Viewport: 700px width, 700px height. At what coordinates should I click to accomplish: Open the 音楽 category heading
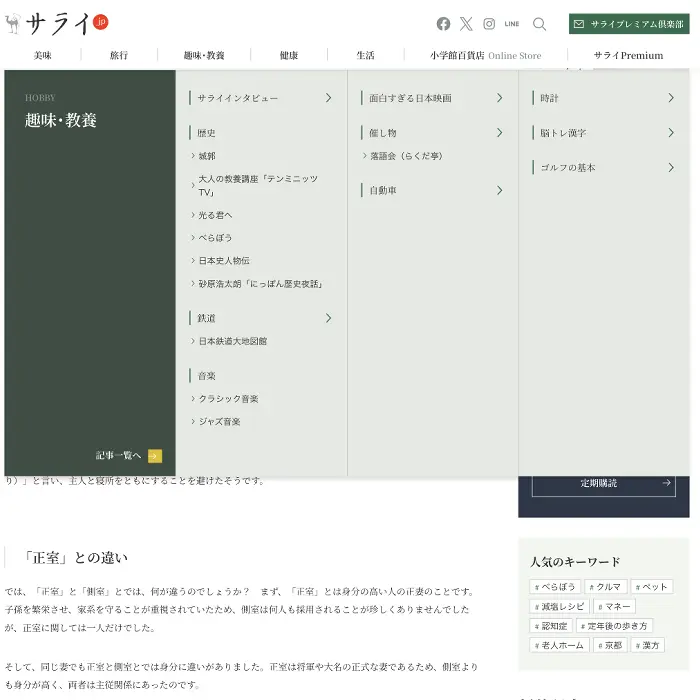coord(206,376)
